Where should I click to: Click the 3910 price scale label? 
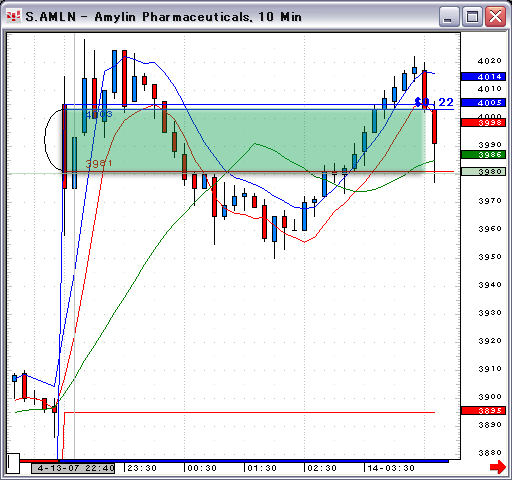coord(490,369)
